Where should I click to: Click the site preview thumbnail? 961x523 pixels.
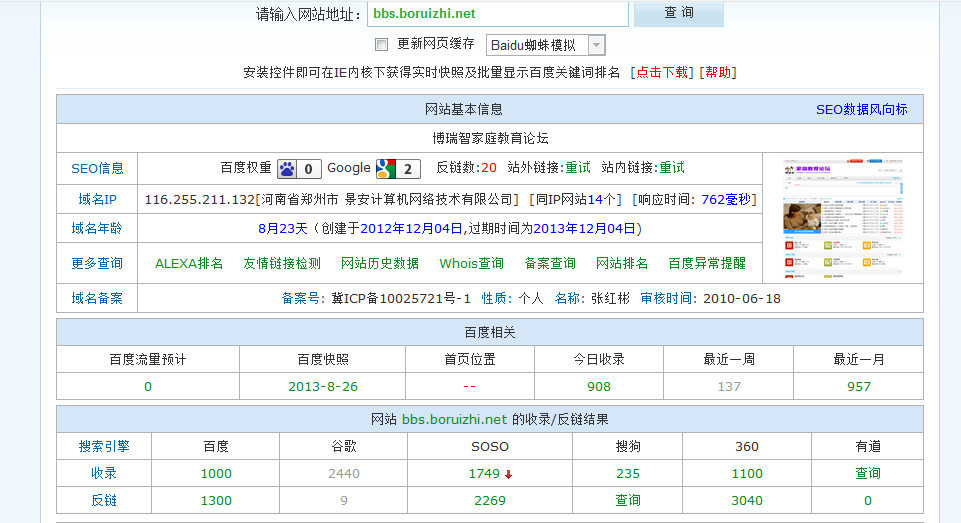(x=843, y=218)
